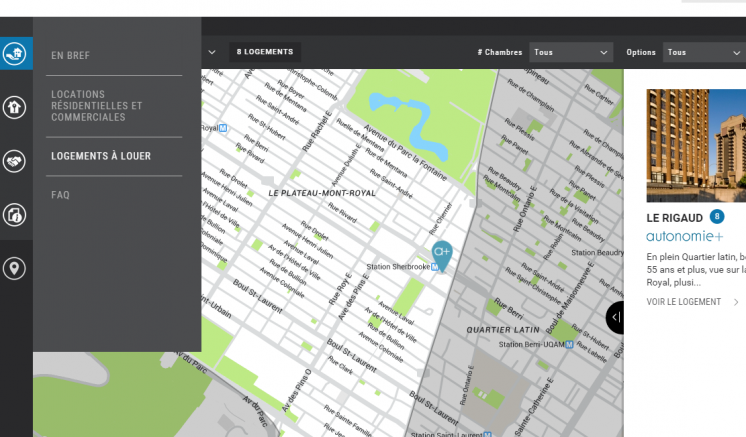Click the building document sidebar icon
This screenshot has width=746, height=437.
tap(15, 214)
